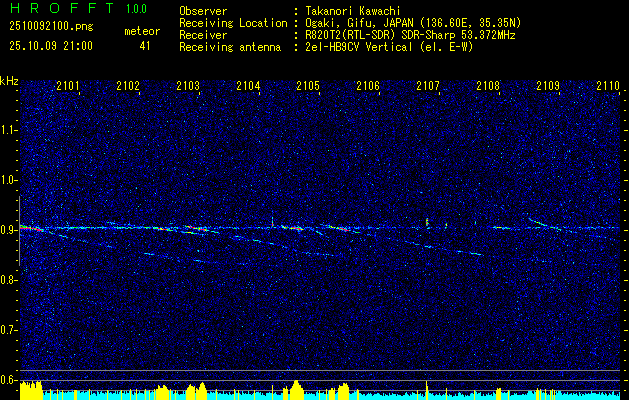Click the 2104 time marker
The width and height of the screenshot is (629, 400).
(x=248, y=85)
